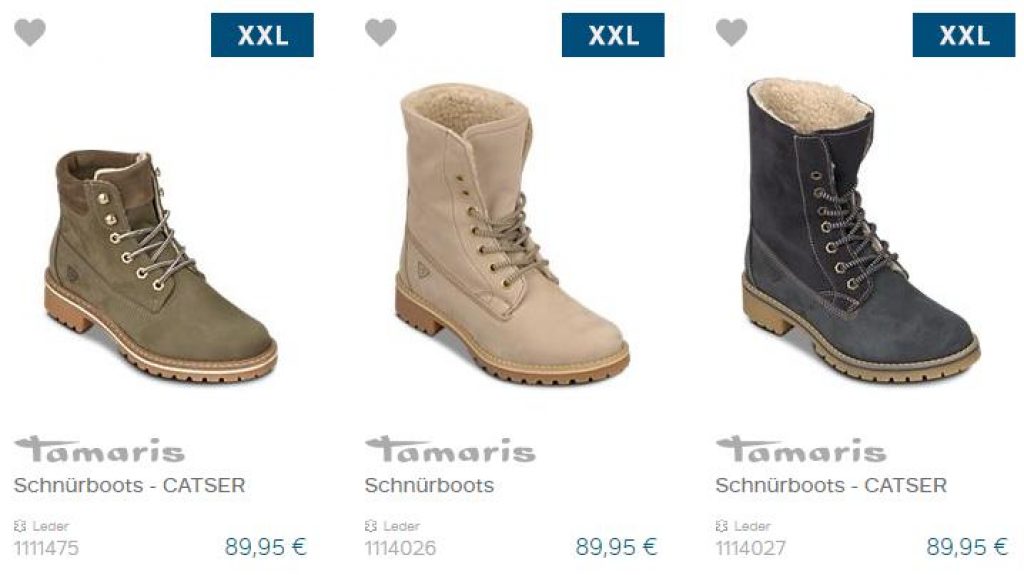Favorite the olive CATSER boot with heart icon
The image size is (1024, 575).
pyautogui.click(x=30, y=33)
